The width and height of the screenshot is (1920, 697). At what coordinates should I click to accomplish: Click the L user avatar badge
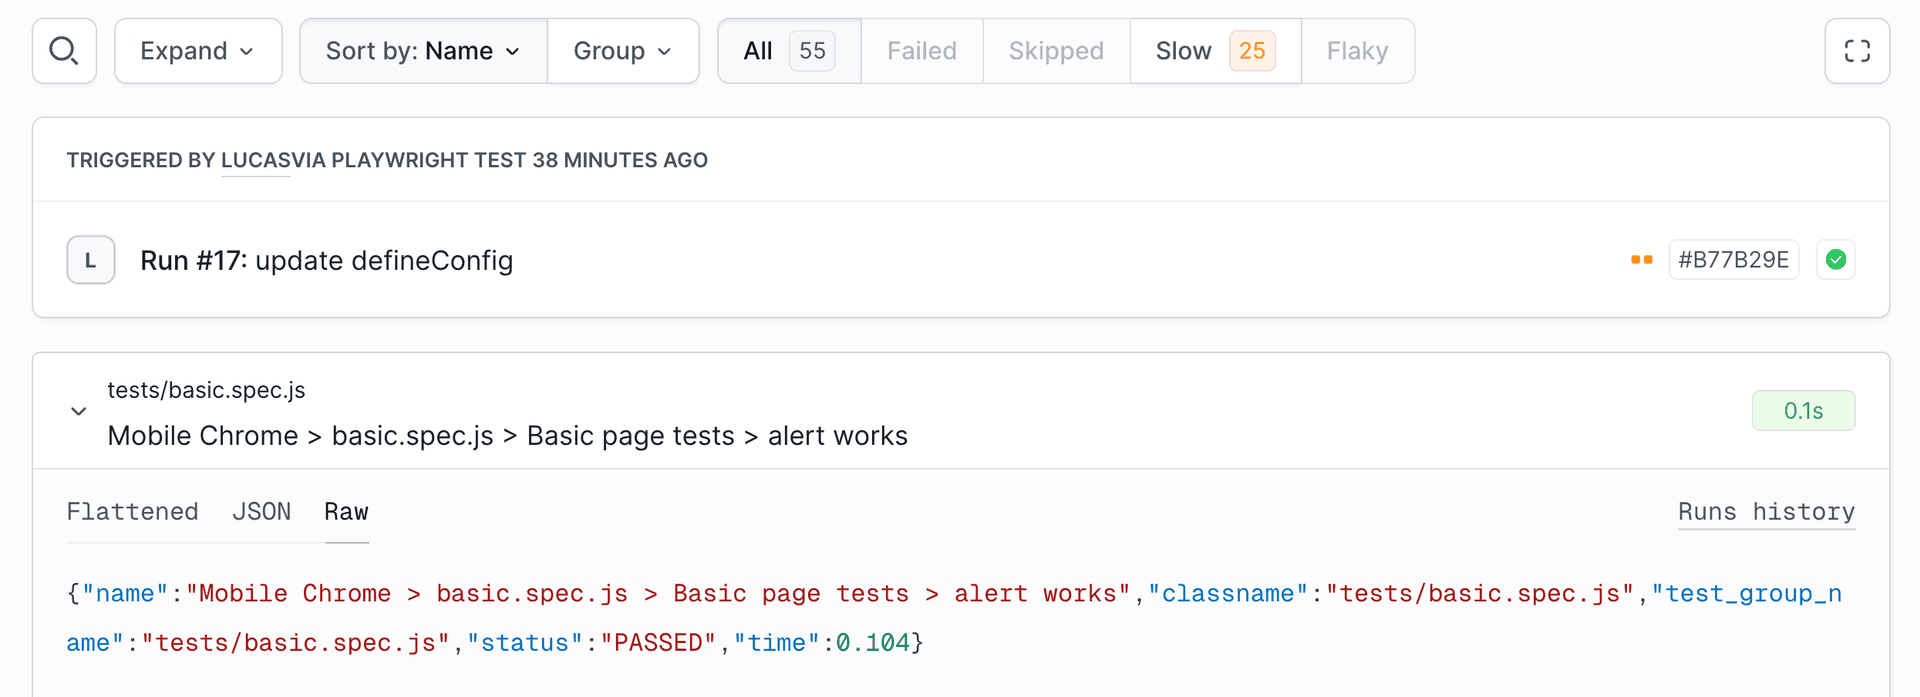point(91,260)
